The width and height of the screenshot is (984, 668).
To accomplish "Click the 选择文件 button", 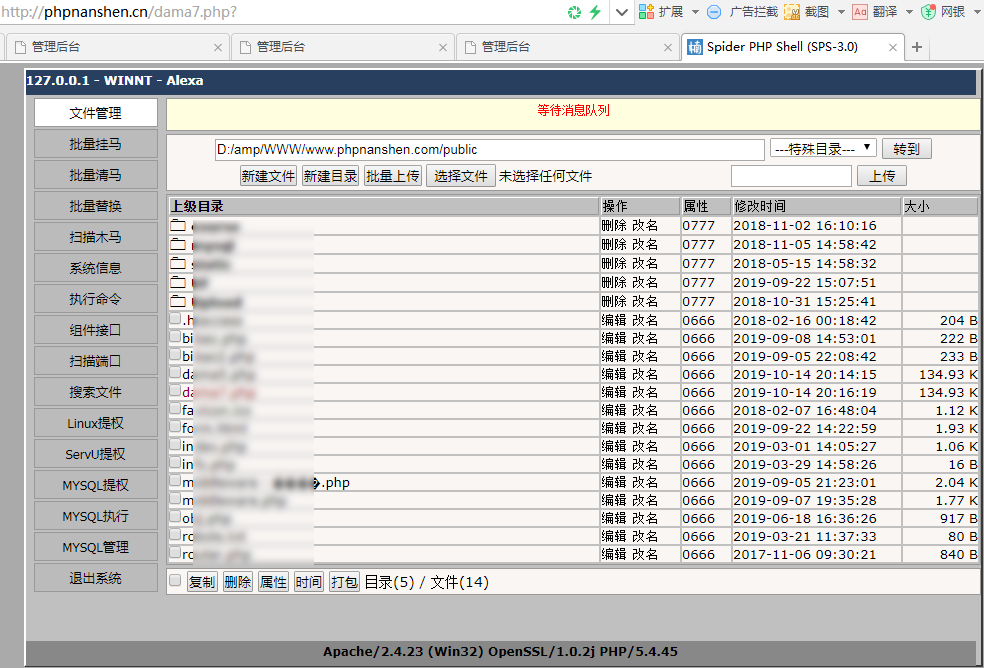I will point(461,176).
